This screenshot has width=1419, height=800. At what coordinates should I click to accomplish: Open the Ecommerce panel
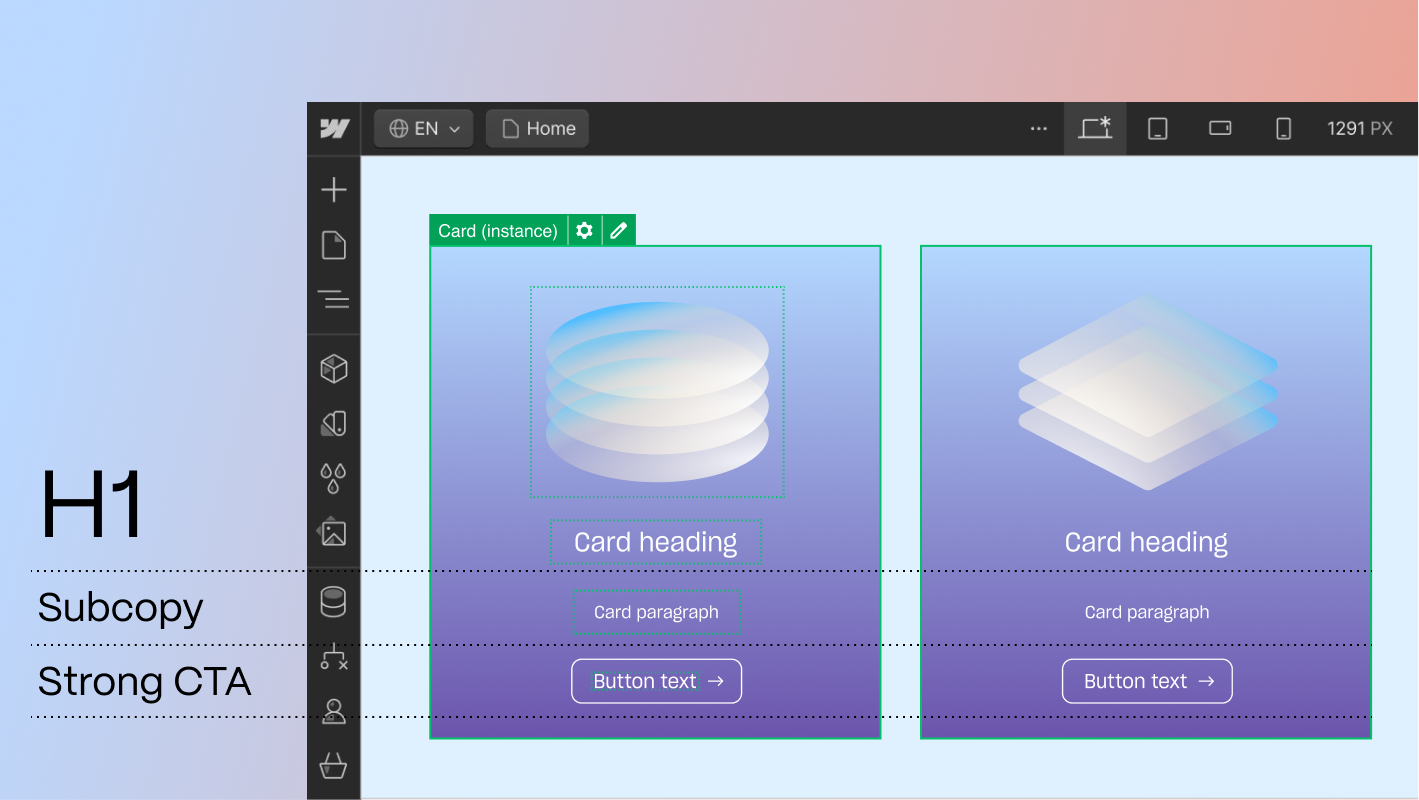pos(333,766)
